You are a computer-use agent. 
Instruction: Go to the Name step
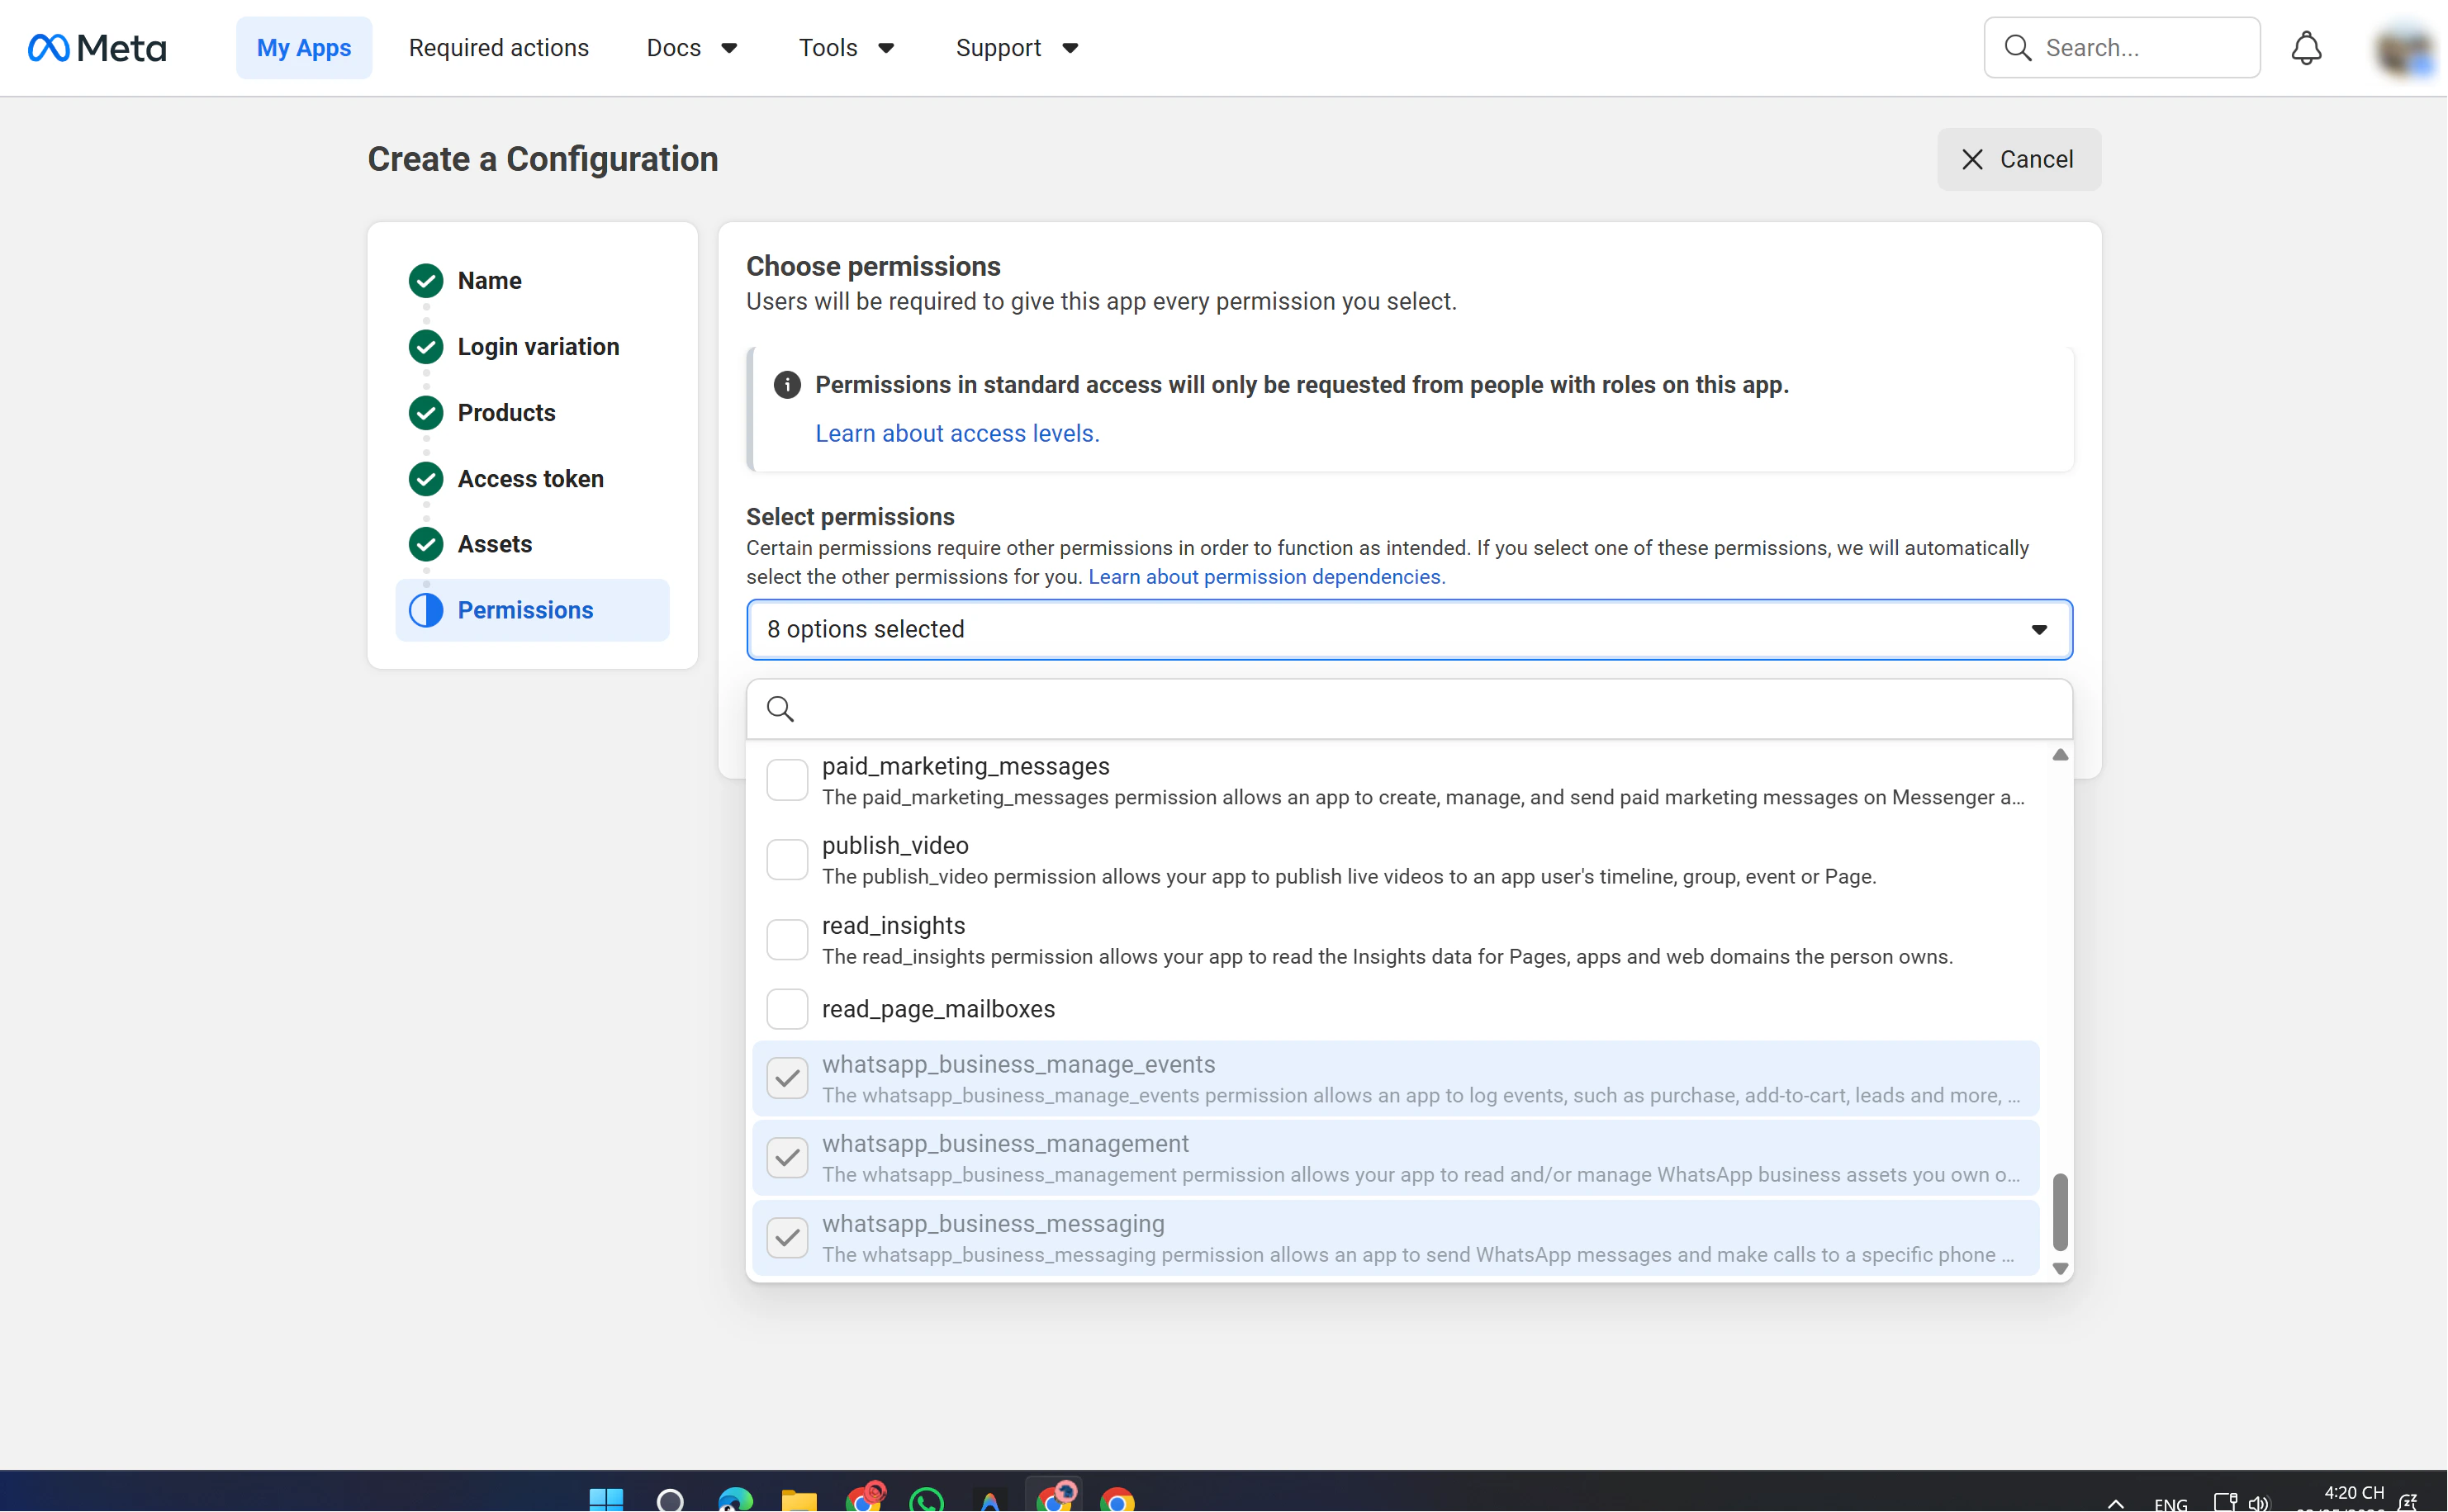(x=490, y=281)
